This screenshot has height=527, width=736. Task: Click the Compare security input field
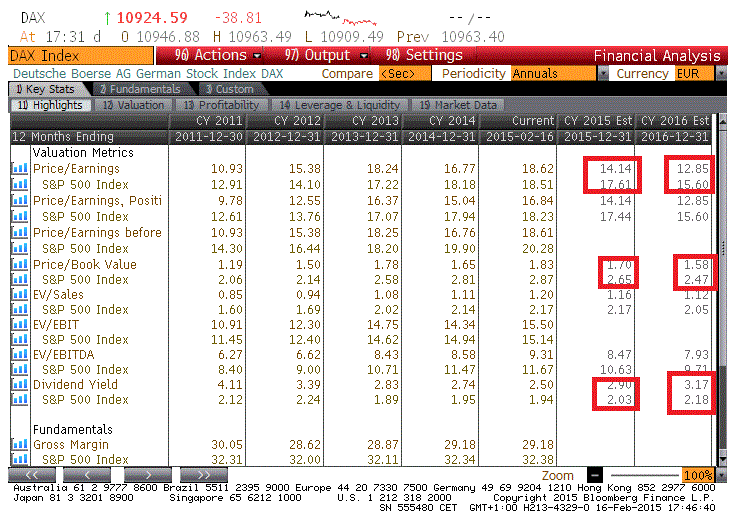point(405,74)
